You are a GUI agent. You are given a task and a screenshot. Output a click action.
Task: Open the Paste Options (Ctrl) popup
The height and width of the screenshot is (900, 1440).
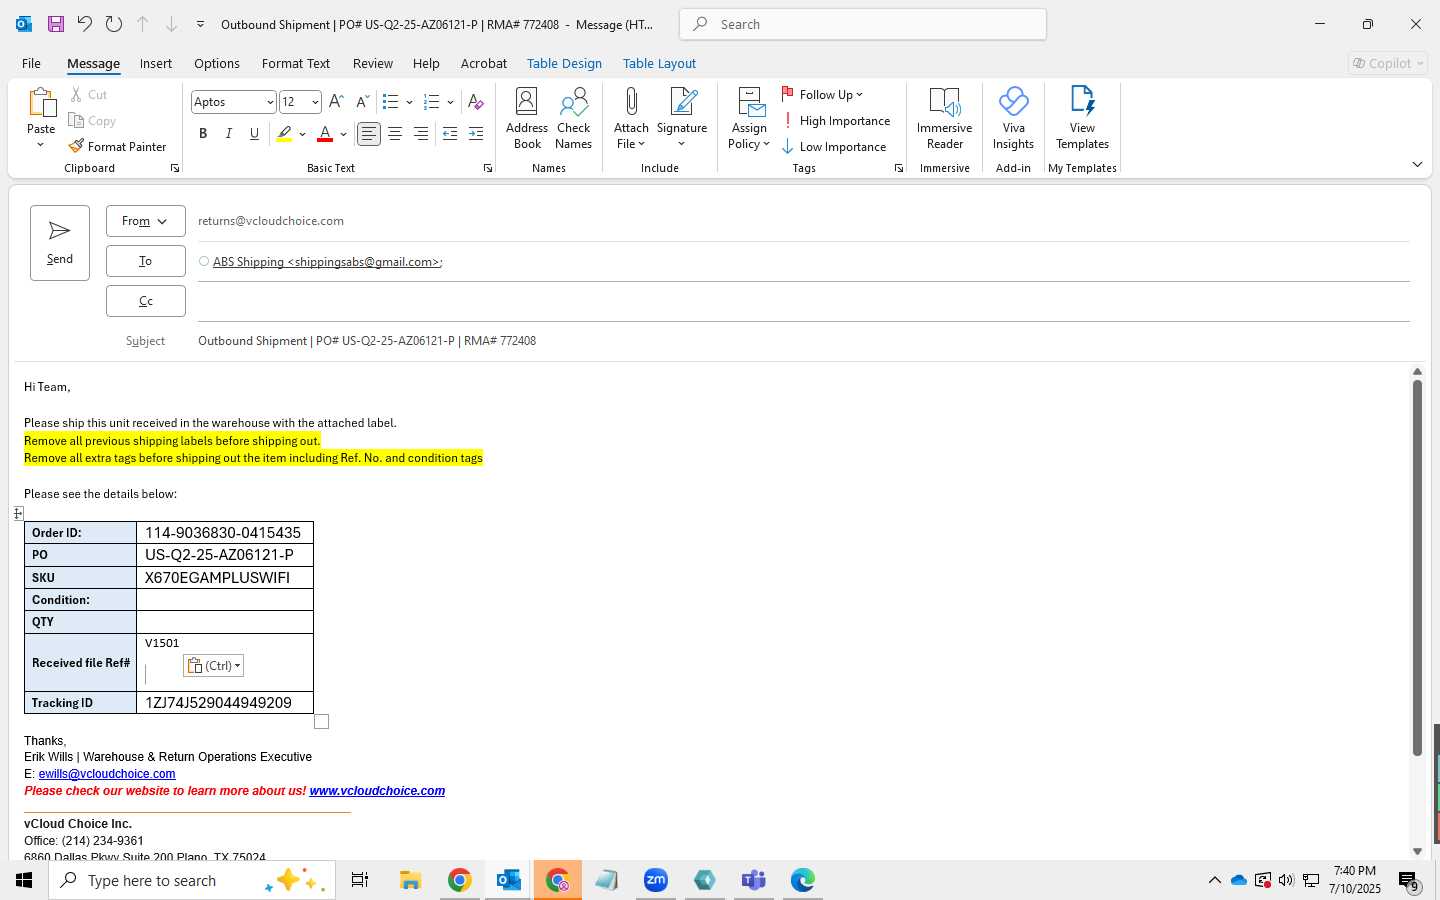pos(213,666)
